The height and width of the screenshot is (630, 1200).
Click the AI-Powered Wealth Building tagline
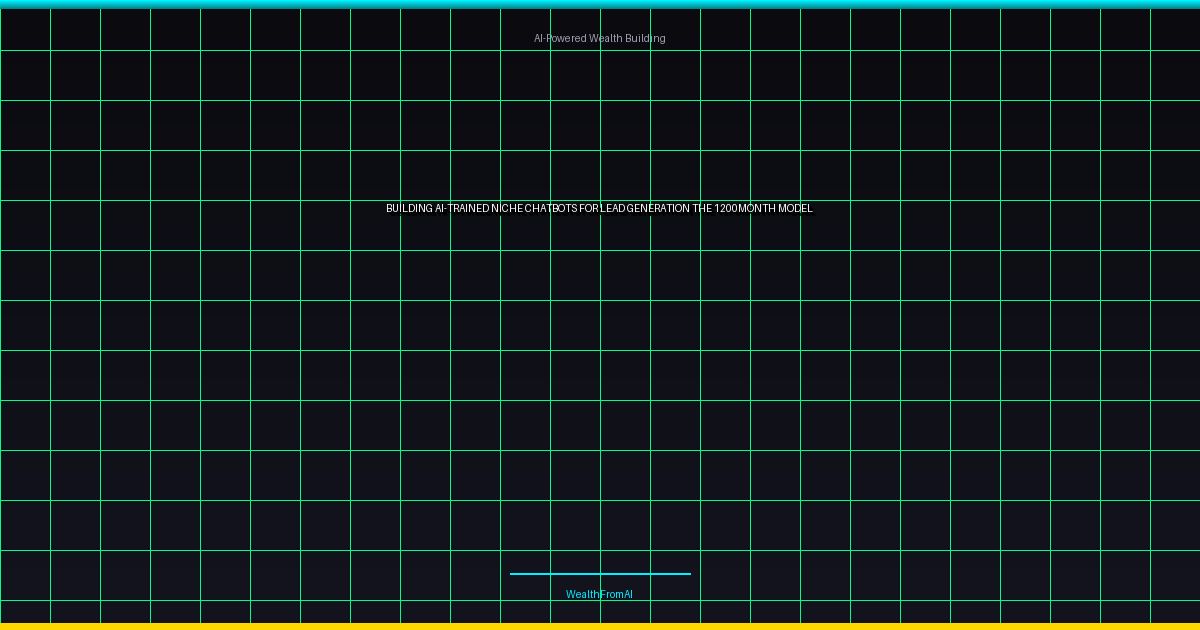(599, 38)
